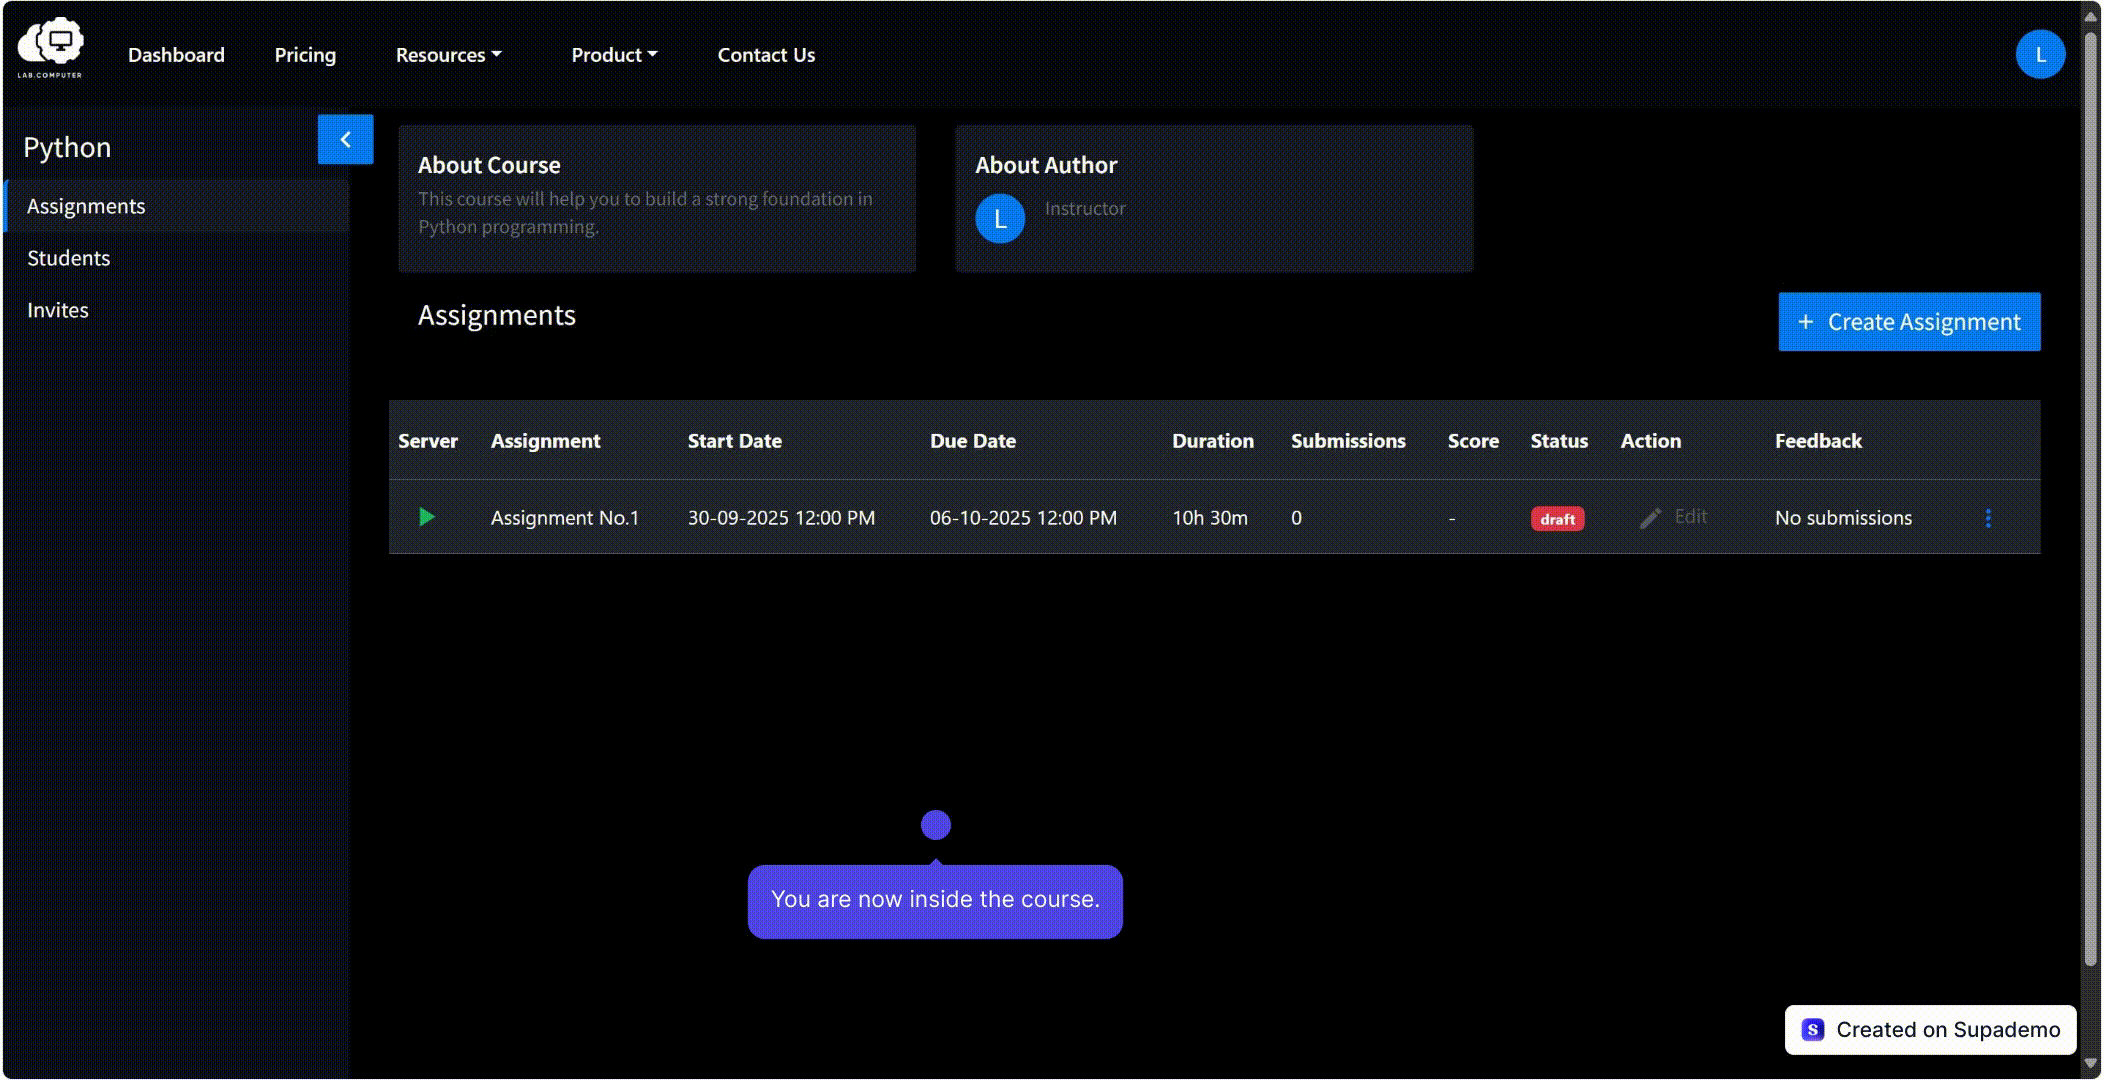
Task: Click the draft status badge
Action: click(1557, 519)
